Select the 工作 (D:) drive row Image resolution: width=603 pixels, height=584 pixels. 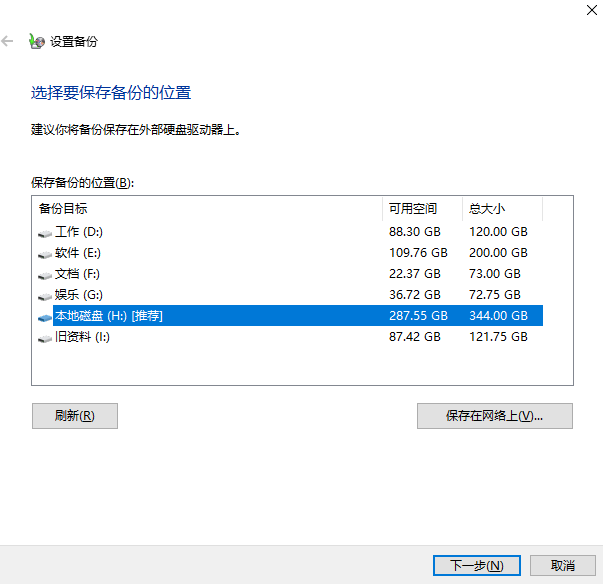point(290,231)
